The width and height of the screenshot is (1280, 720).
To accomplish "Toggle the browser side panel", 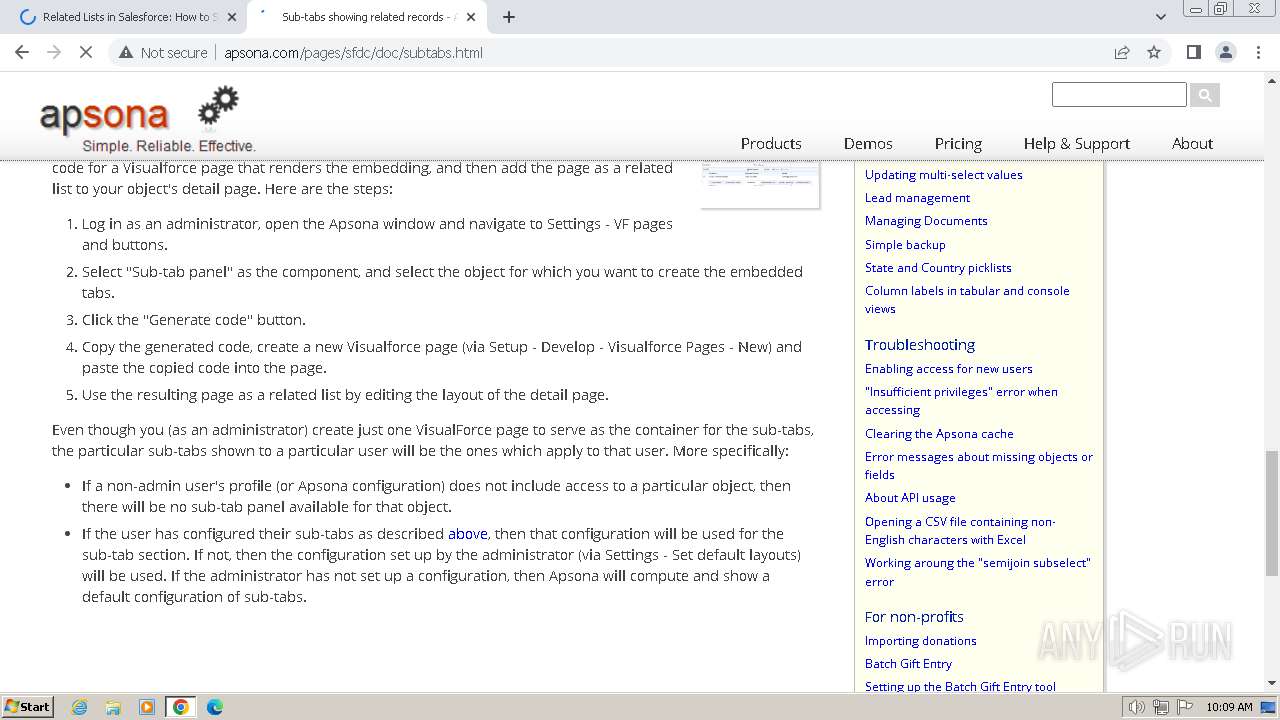I will (1193, 52).
